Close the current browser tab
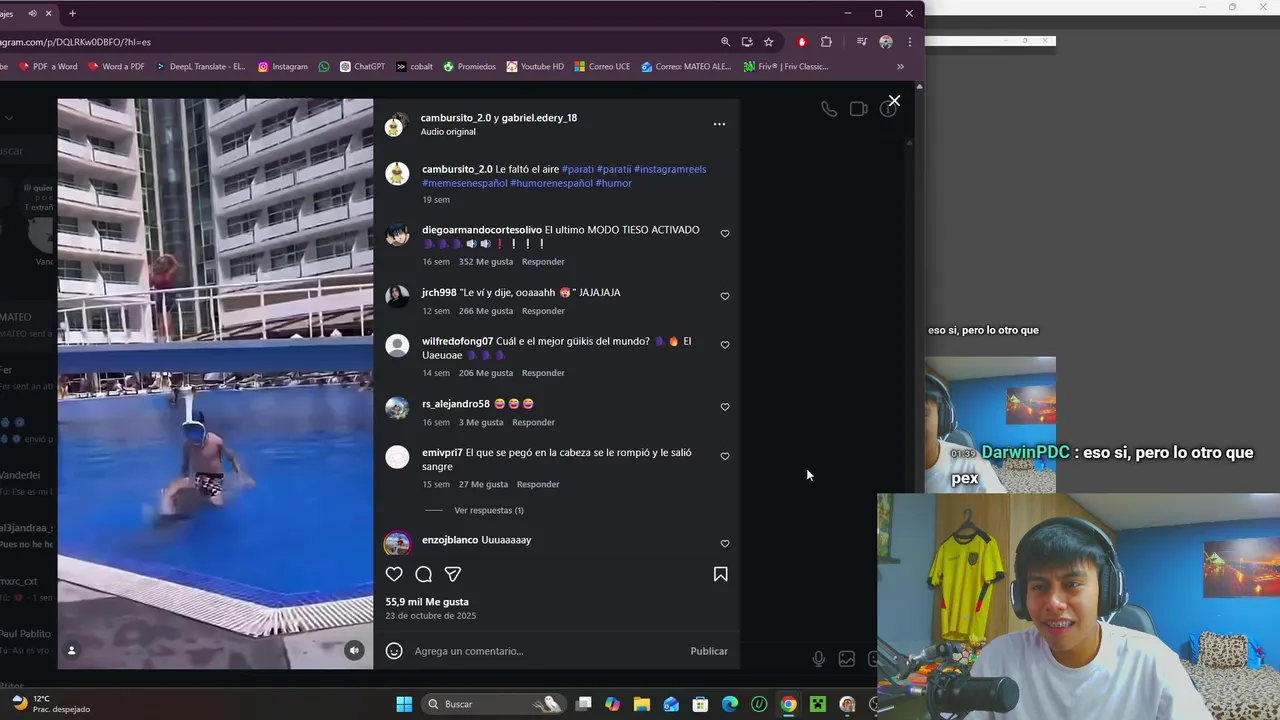 (48, 13)
